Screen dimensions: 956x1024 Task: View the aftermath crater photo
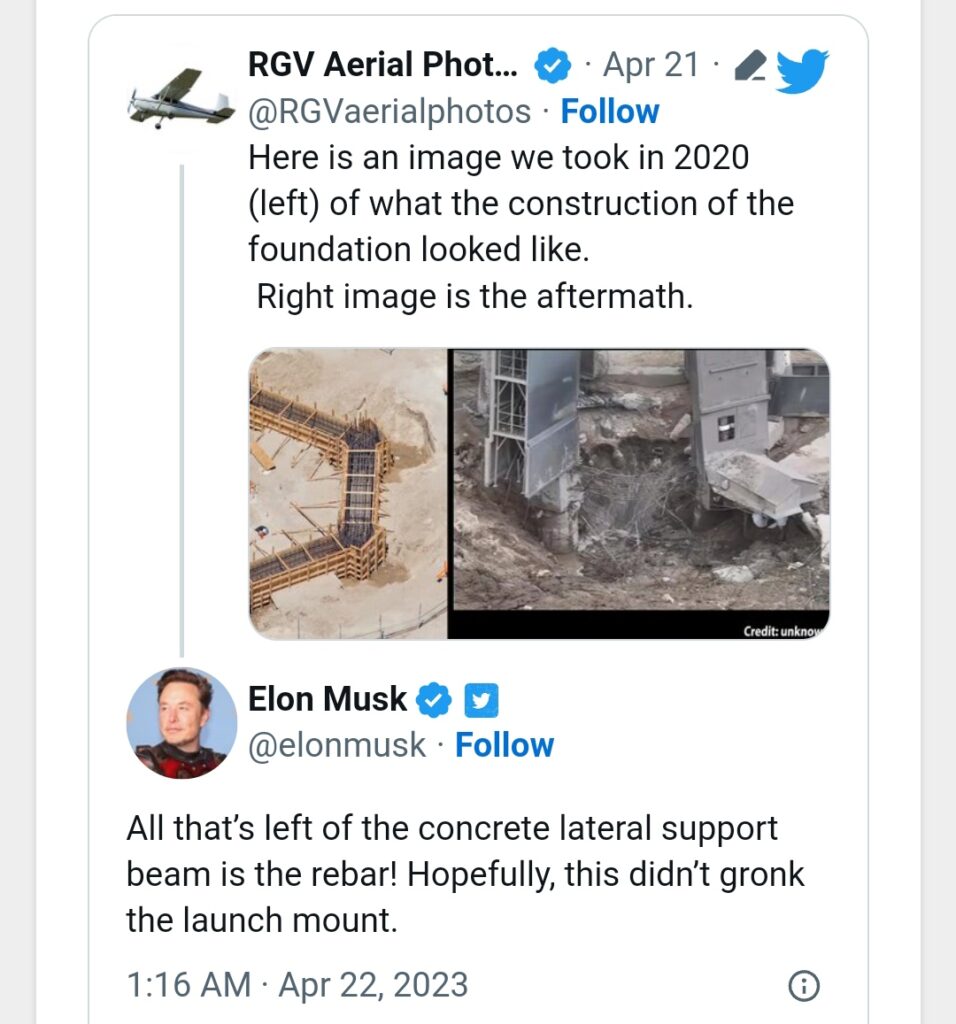[x=640, y=493]
